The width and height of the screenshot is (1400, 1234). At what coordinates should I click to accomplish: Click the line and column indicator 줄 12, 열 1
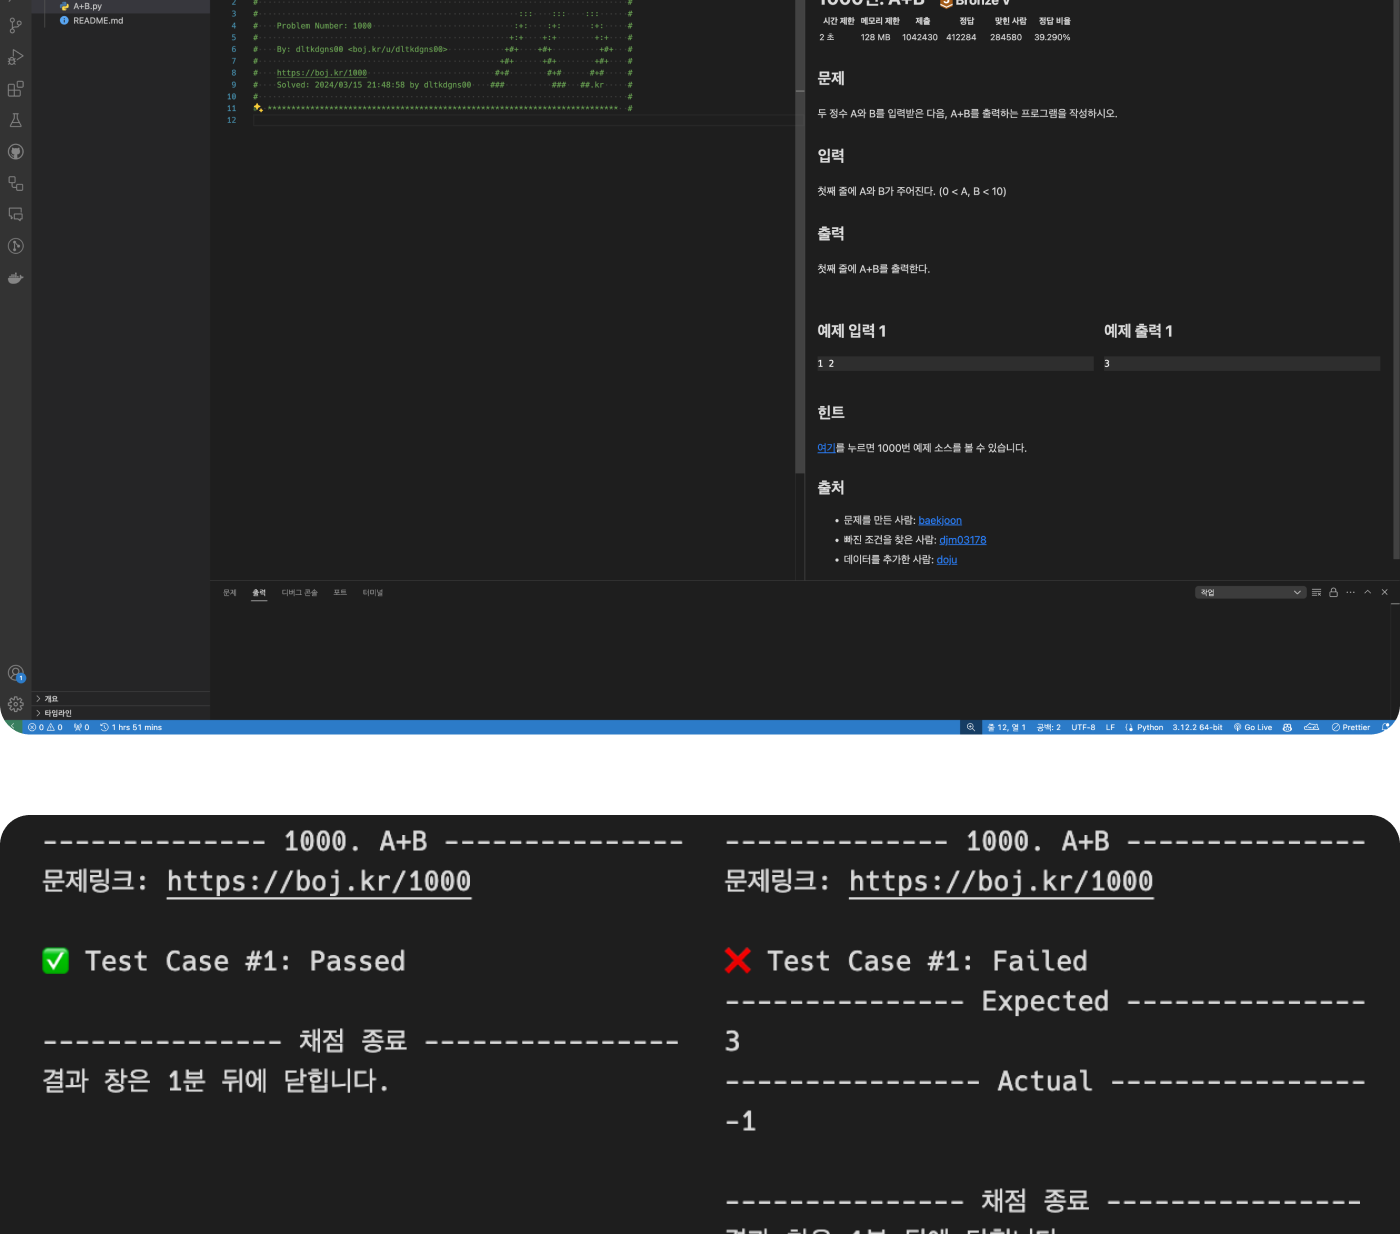[1006, 727]
